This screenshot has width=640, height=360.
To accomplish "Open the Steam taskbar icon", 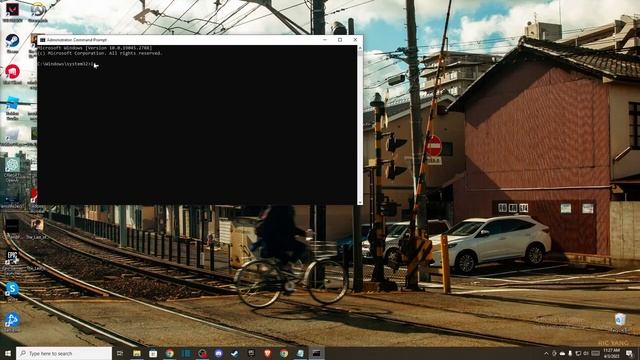I will pyautogui.click(x=235, y=353).
